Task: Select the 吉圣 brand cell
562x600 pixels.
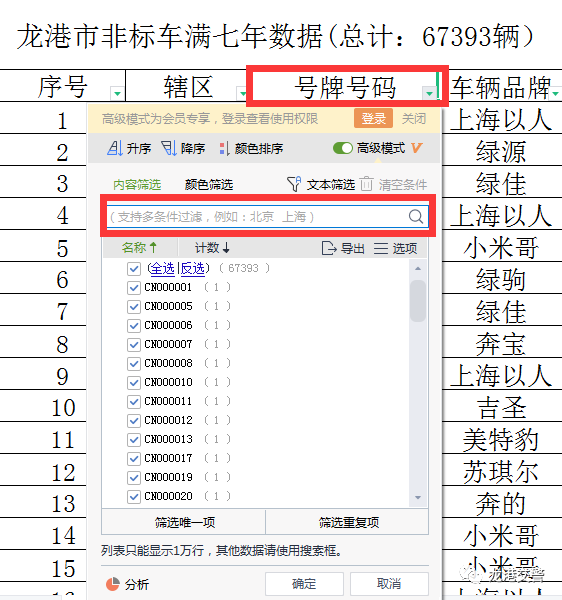Action: pyautogui.click(x=501, y=408)
